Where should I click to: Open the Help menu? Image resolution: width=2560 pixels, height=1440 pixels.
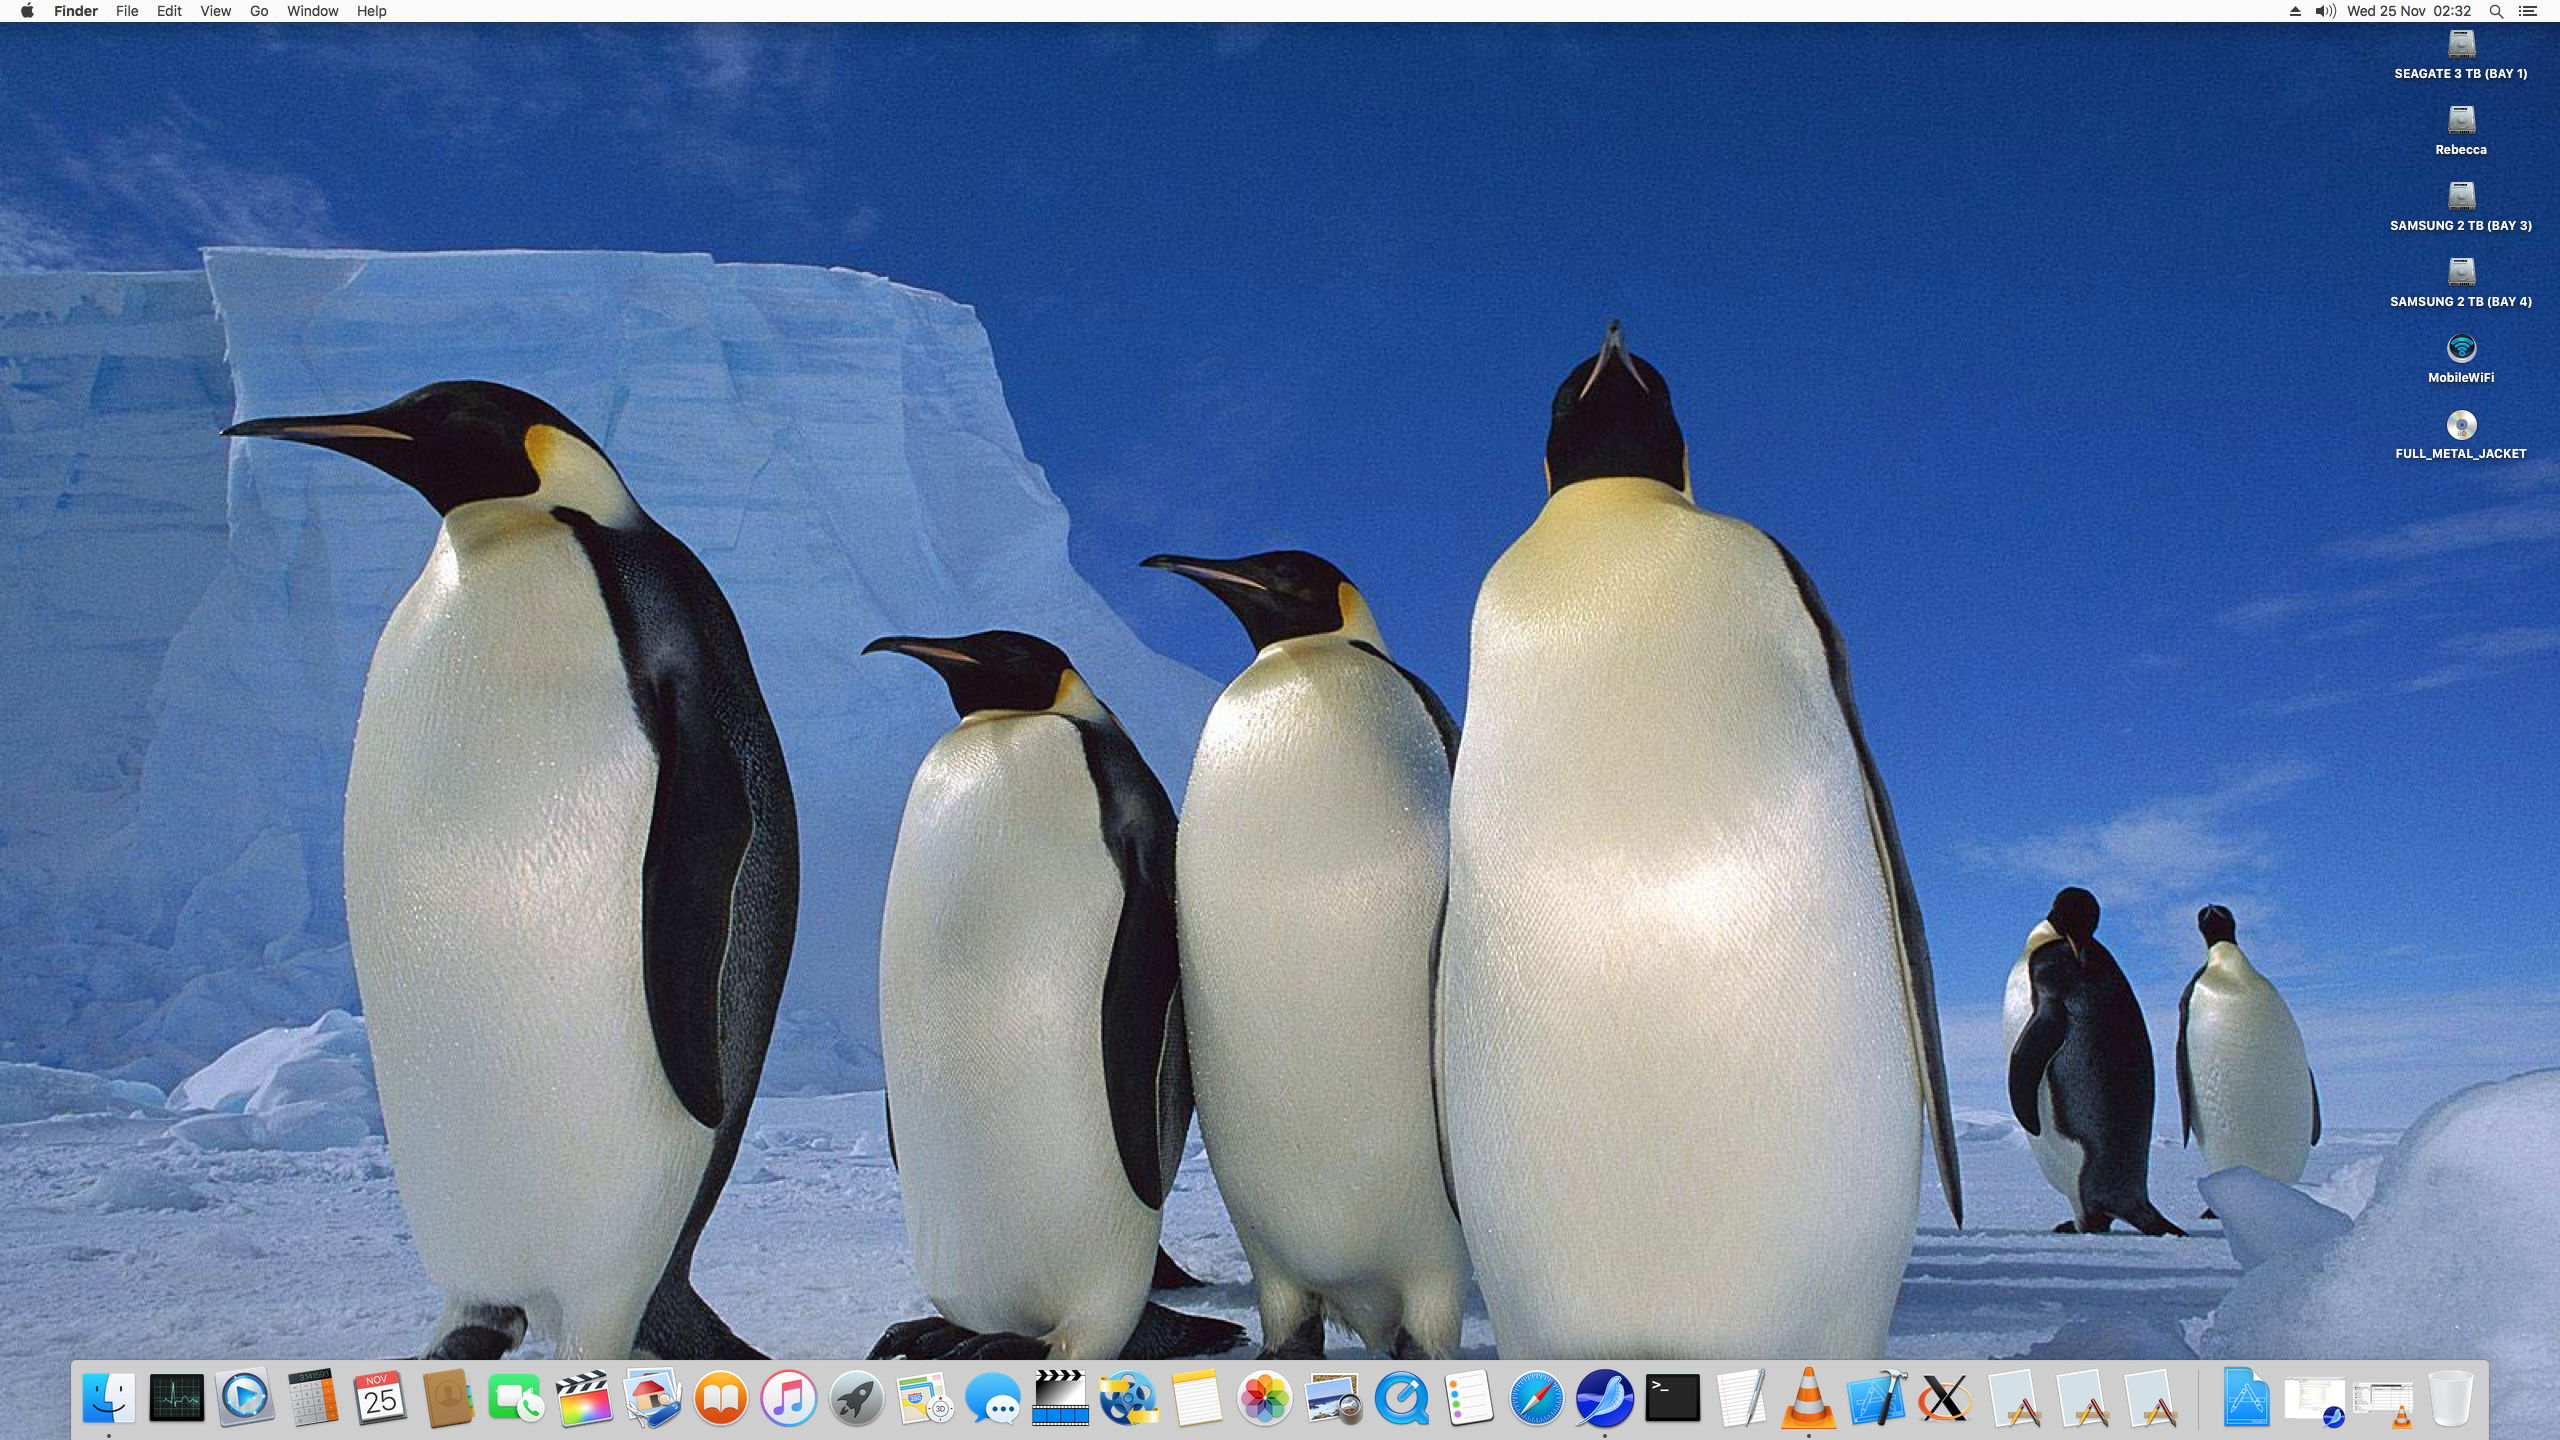tap(371, 11)
